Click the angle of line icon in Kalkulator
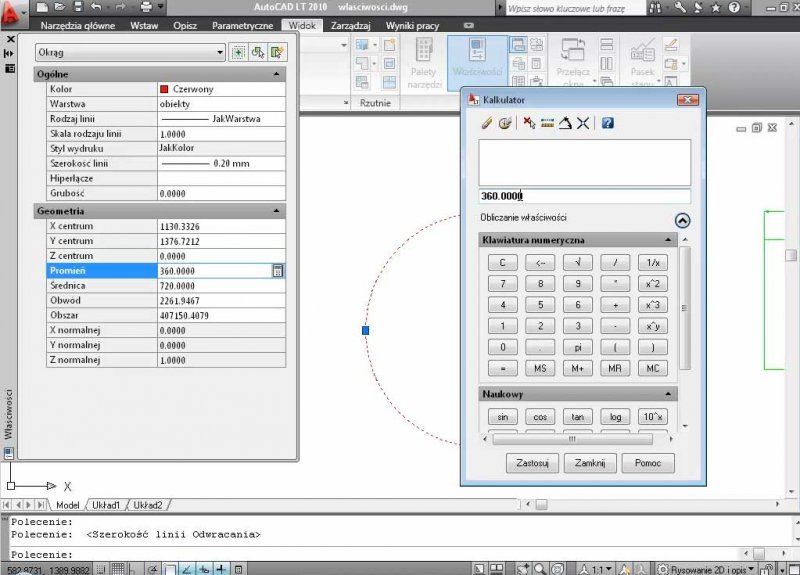800x575 pixels. tap(565, 123)
